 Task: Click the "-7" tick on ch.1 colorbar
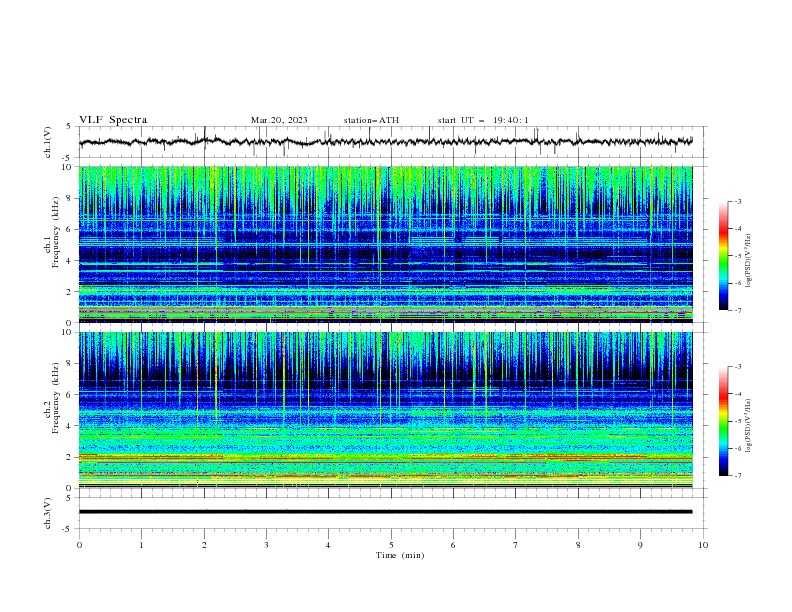click(x=737, y=311)
